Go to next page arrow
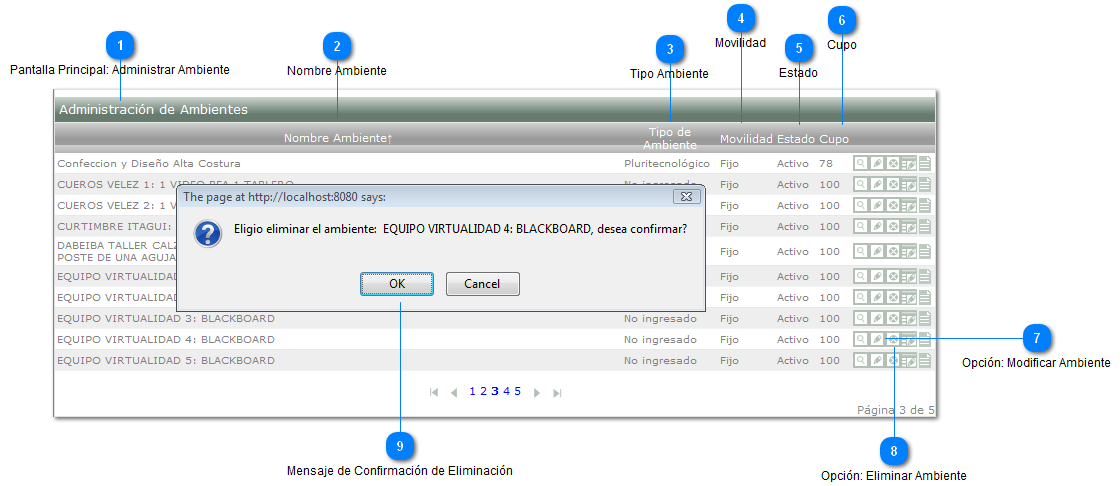The height and width of the screenshot is (486, 1120). tap(537, 392)
